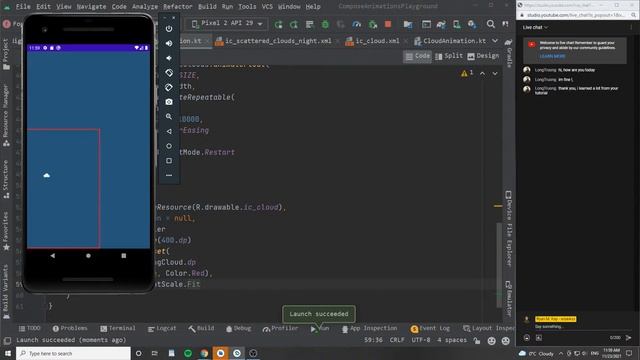Click the emulator toolbar Back triangle
Viewport: 640px width, 360px height.
[169, 131]
